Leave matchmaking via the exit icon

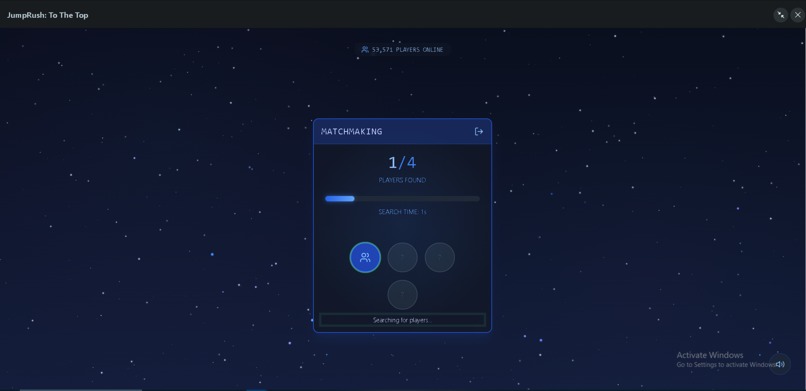coord(479,132)
